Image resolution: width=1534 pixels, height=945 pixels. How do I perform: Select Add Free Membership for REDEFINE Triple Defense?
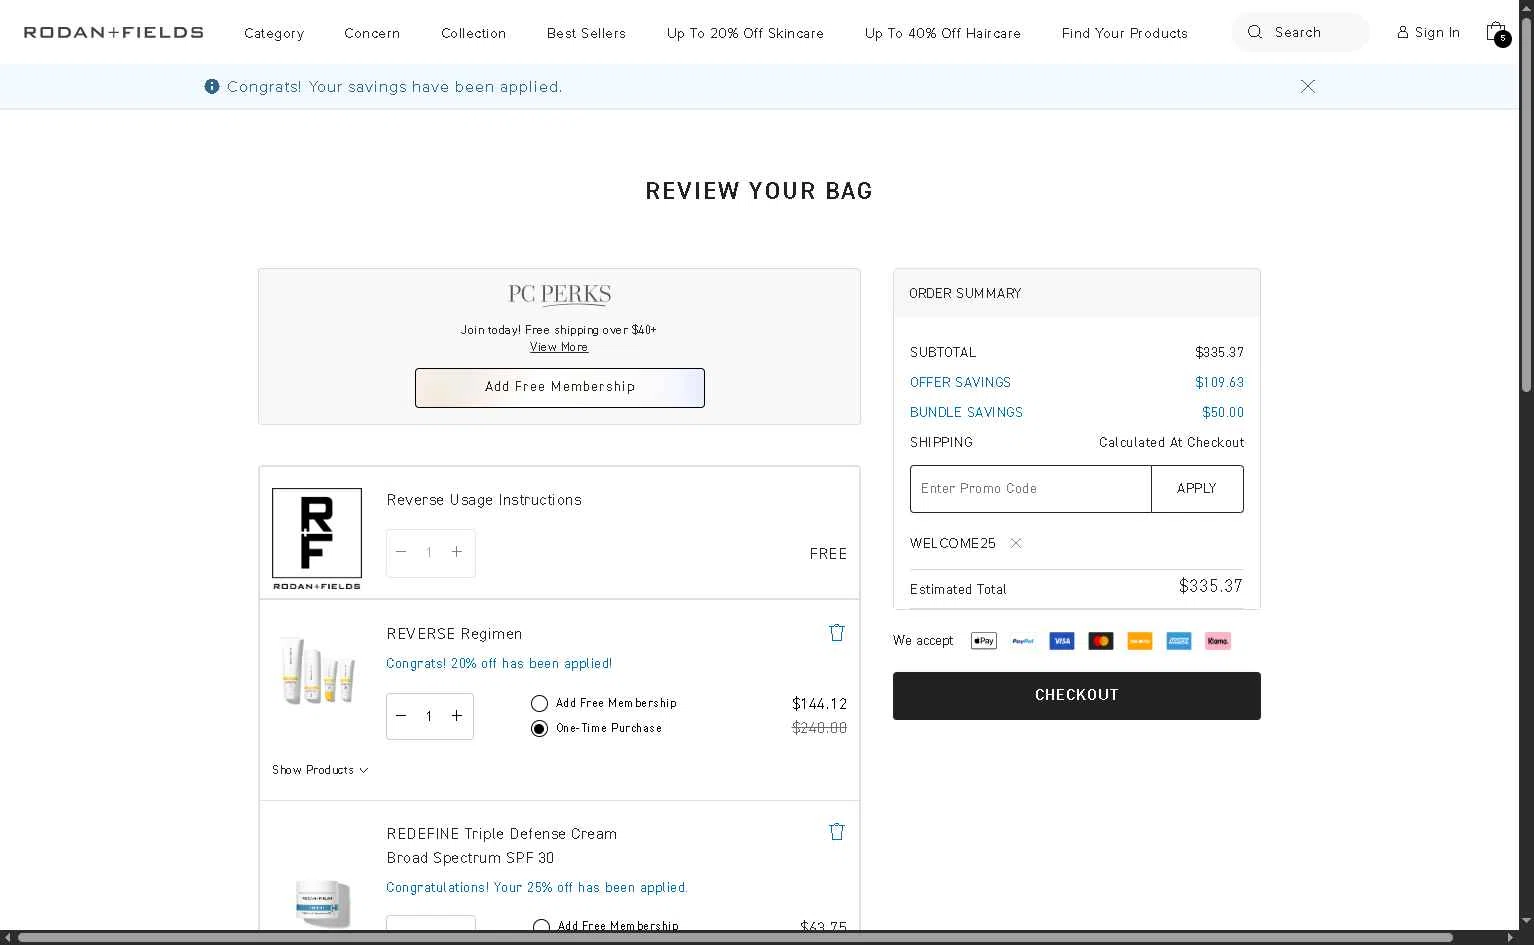[541, 926]
